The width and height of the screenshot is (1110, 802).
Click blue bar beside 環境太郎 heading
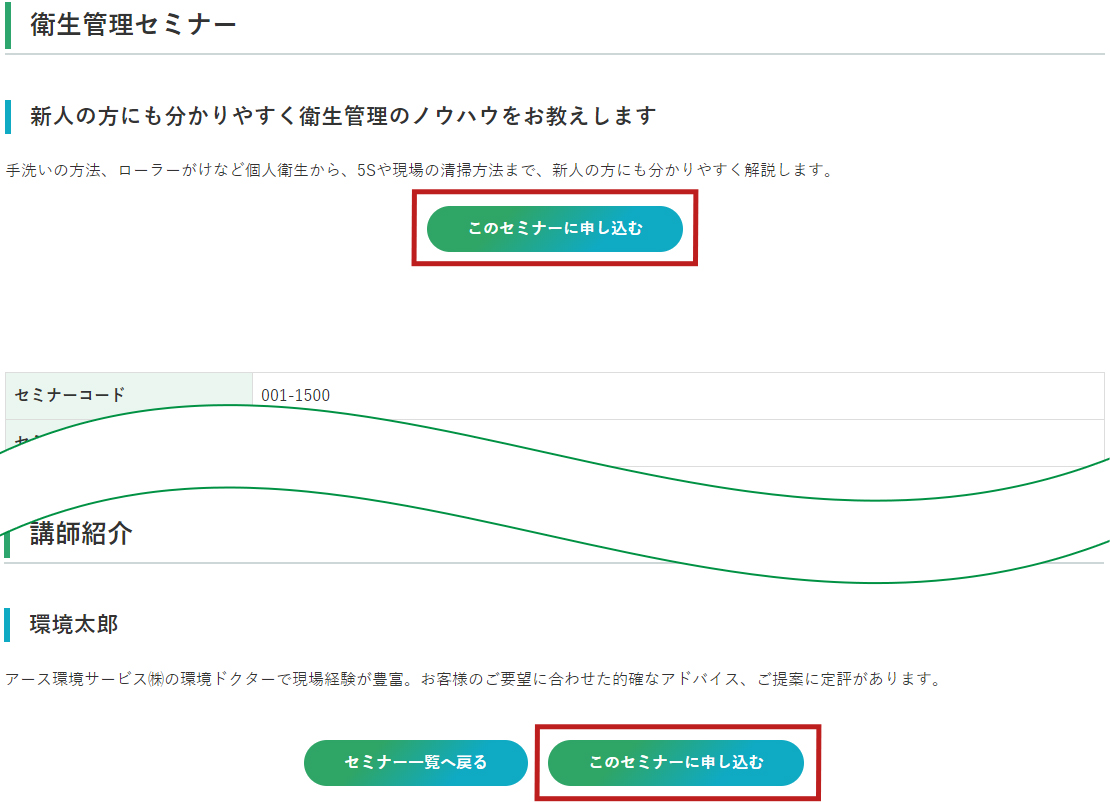tap(8, 625)
